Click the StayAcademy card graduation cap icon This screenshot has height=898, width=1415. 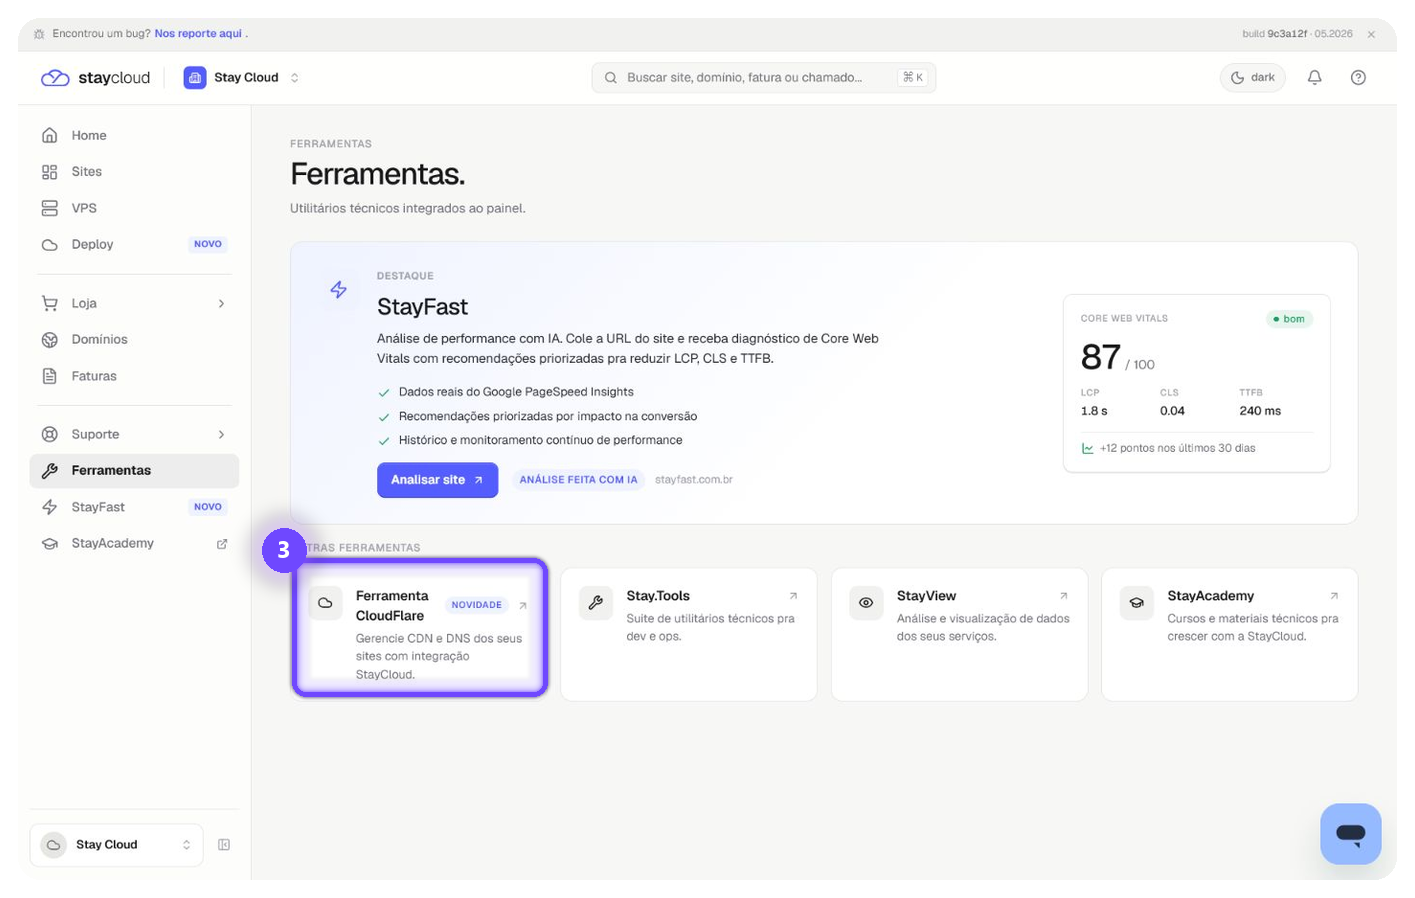[x=1136, y=603]
